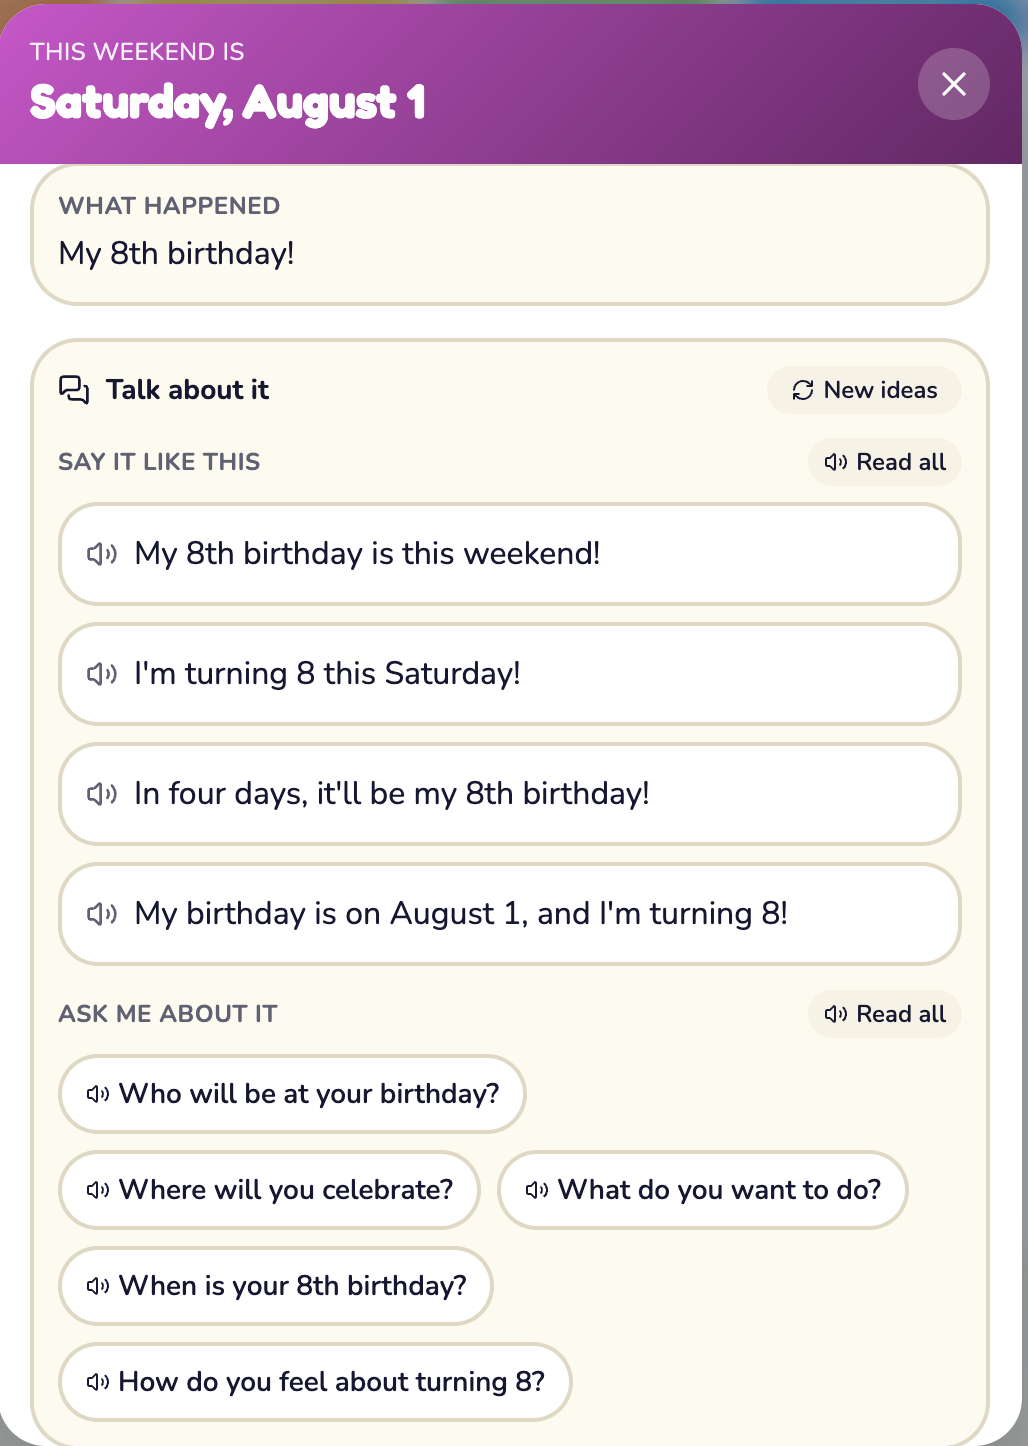Click the 'What happened' text field
1028x1446 pixels.
(x=510, y=235)
